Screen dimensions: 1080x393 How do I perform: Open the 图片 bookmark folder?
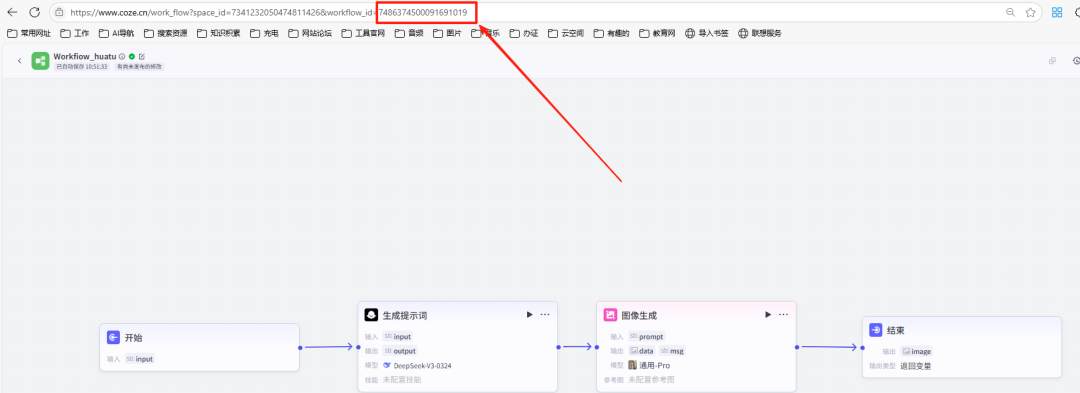coord(447,33)
